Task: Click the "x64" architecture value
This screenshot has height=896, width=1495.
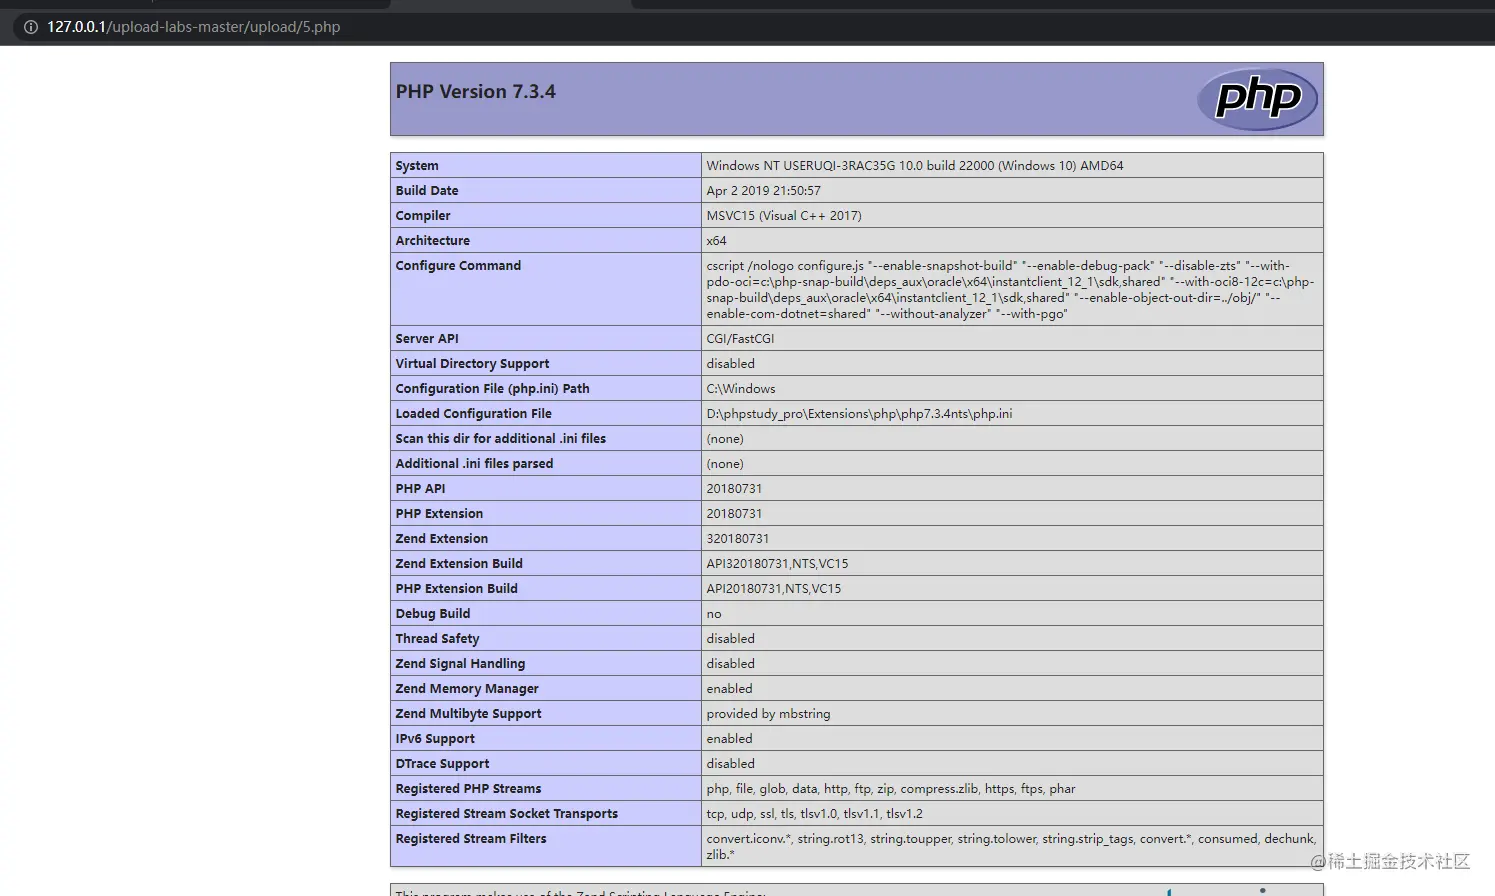Action: (x=716, y=241)
